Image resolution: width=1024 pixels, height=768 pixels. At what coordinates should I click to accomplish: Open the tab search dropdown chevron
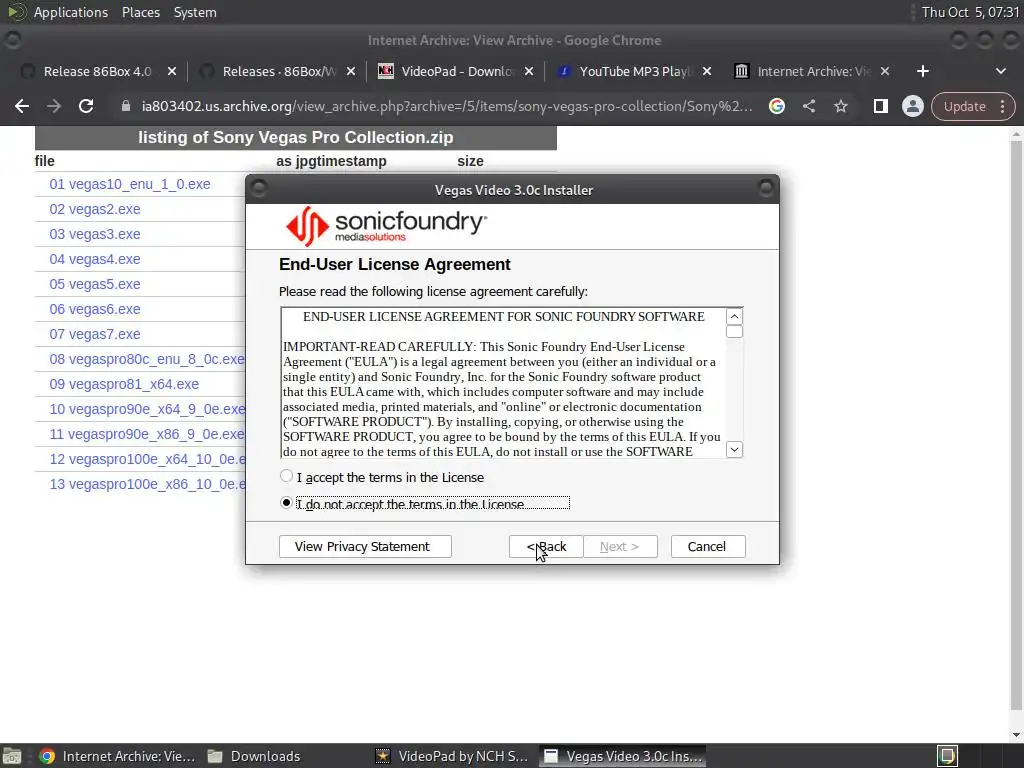(1000, 71)
